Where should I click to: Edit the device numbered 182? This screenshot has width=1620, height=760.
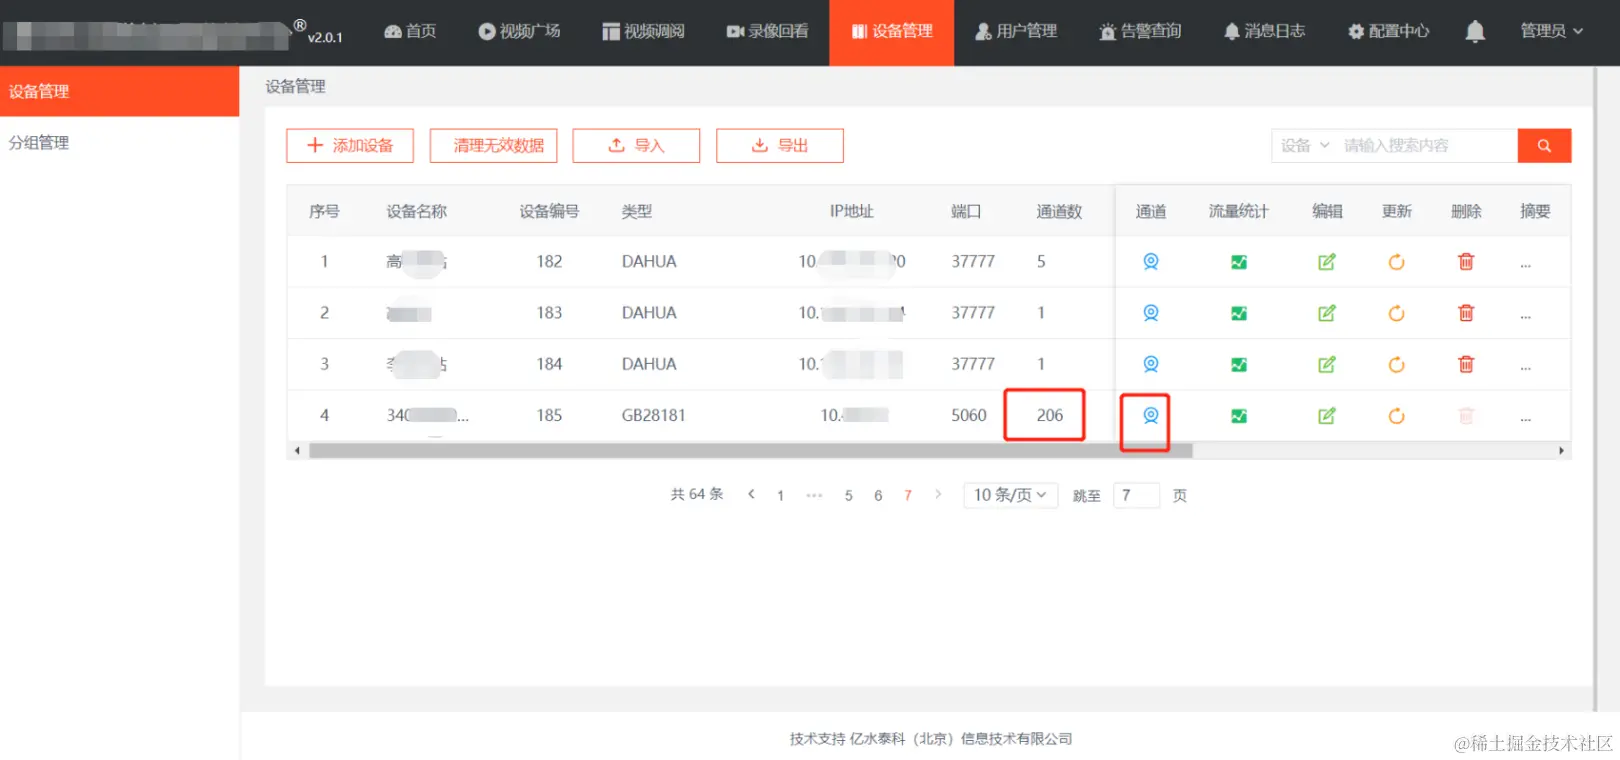(x=1327, y=262)
